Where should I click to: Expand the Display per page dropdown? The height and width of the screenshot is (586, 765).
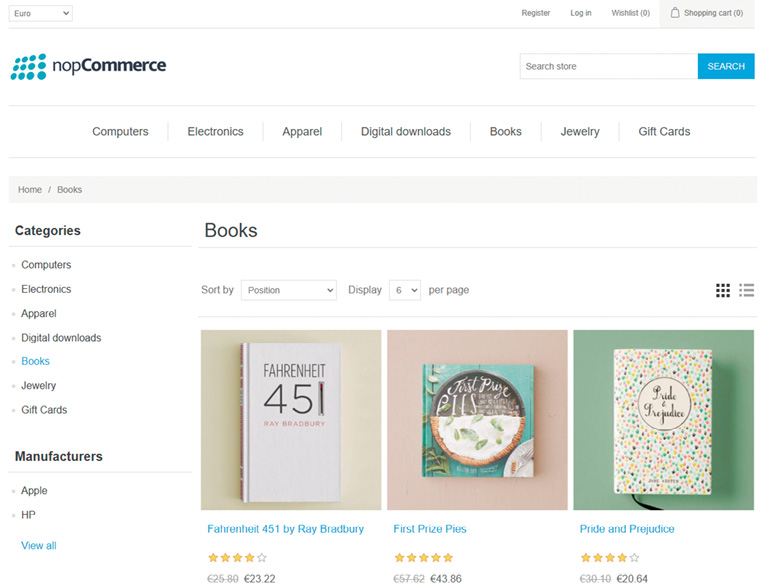tap(405, 290)
